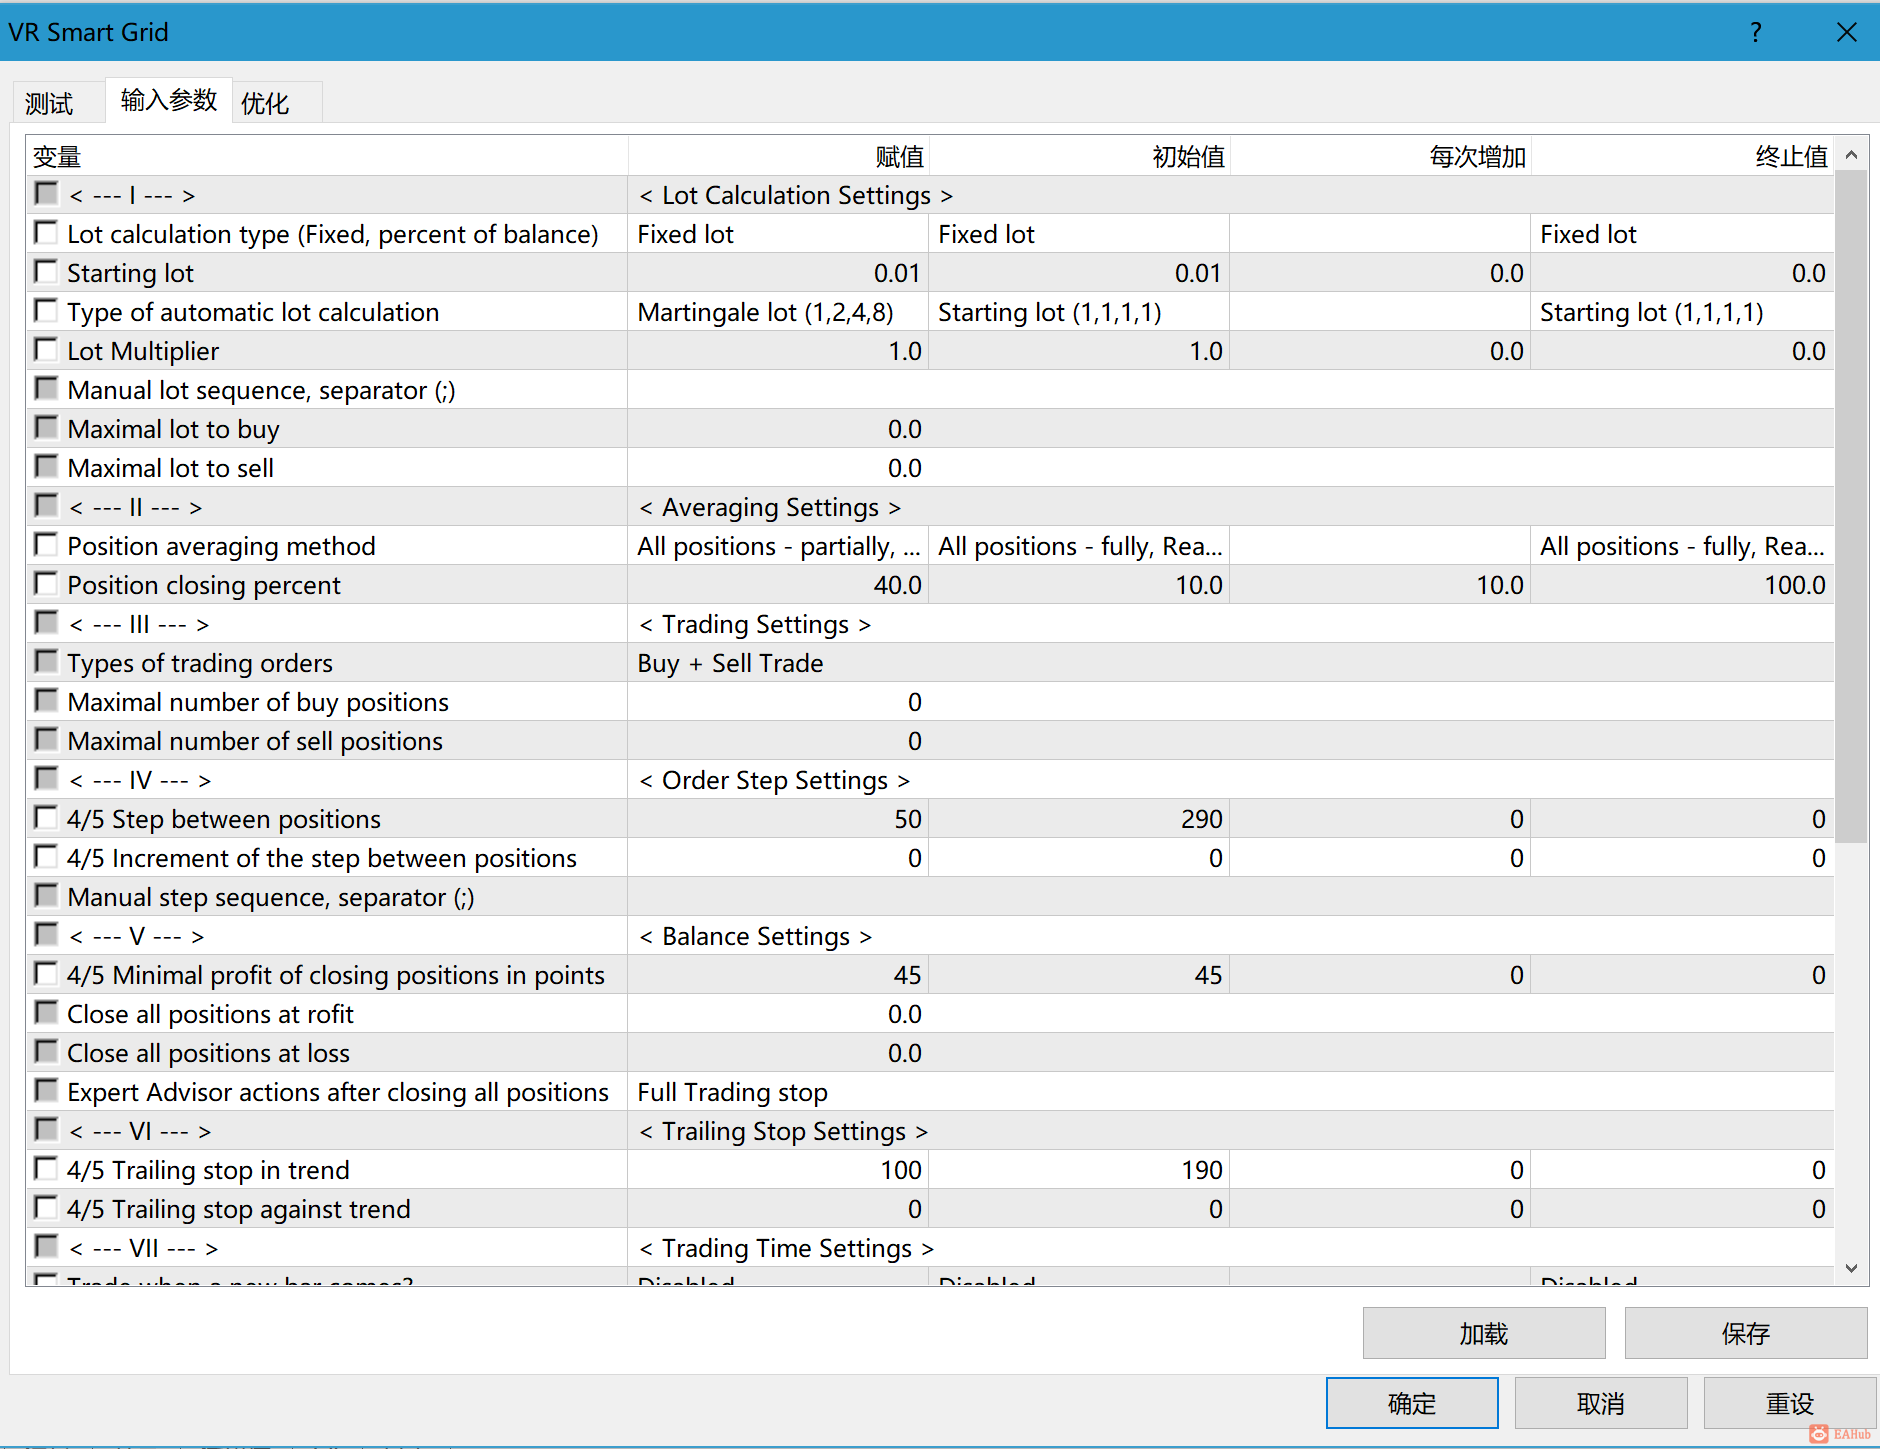Screen dimensions: 1880x1449
Task: Select the Maximal lot to buy row label
Action: coord(173,429)
